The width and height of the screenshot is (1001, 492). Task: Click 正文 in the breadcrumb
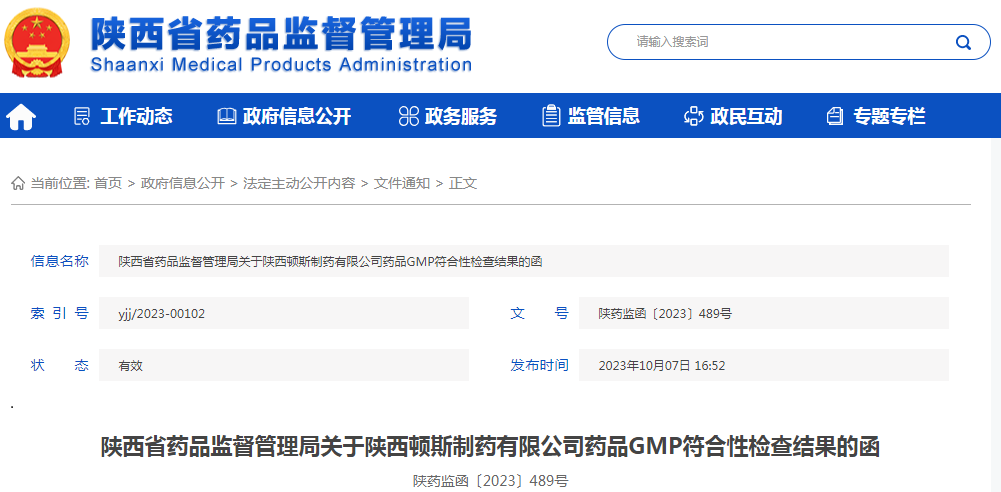click(463, 183)
